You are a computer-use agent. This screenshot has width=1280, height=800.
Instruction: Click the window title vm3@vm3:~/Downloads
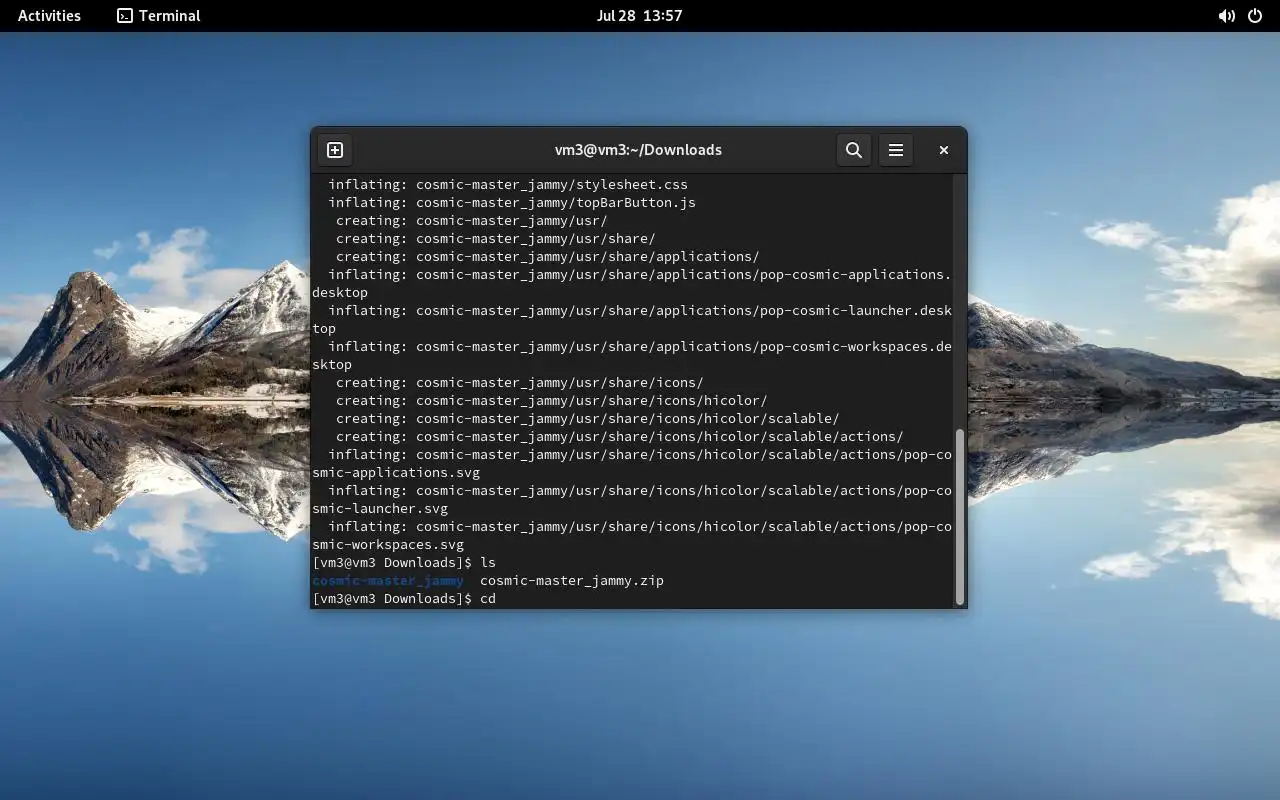(638, 150)
